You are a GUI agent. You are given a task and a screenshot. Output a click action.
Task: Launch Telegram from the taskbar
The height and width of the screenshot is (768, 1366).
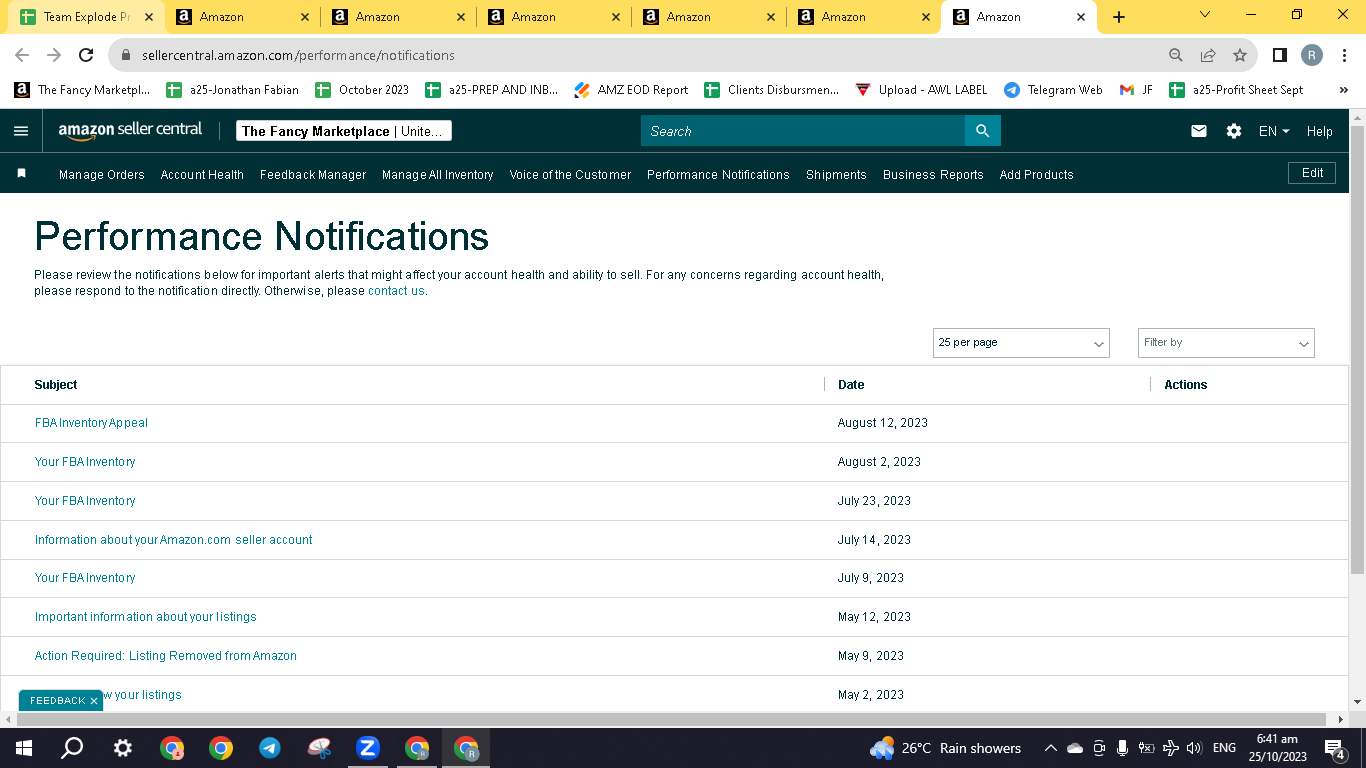point(269,748)
